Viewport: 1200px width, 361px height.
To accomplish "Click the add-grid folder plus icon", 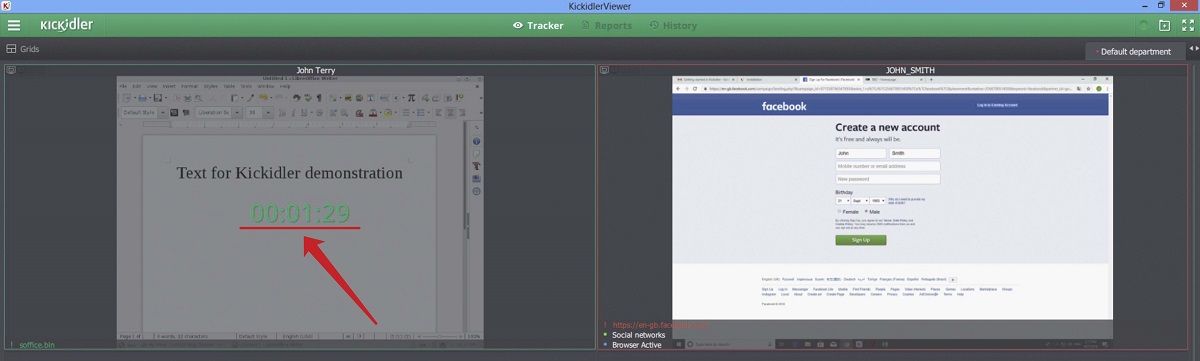I will [1164, 25].
